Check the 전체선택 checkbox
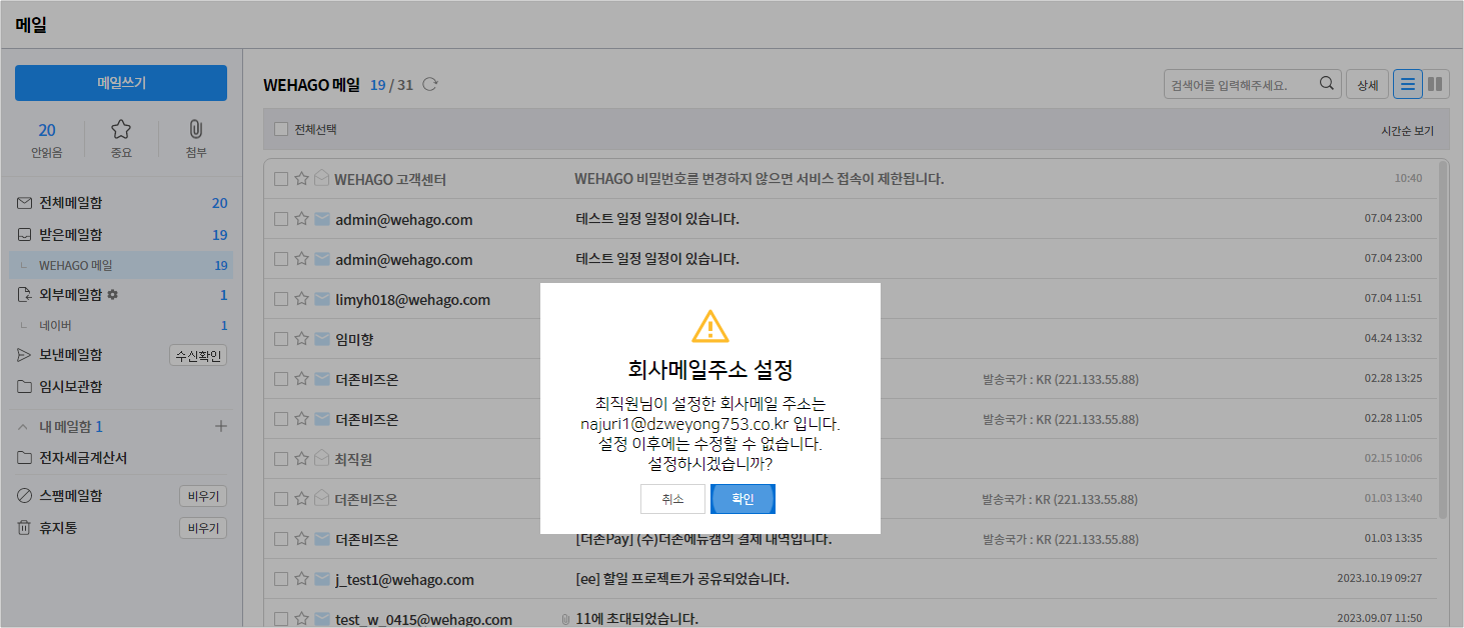This screenshot has height=628, width=1464. tap(281, 129)
